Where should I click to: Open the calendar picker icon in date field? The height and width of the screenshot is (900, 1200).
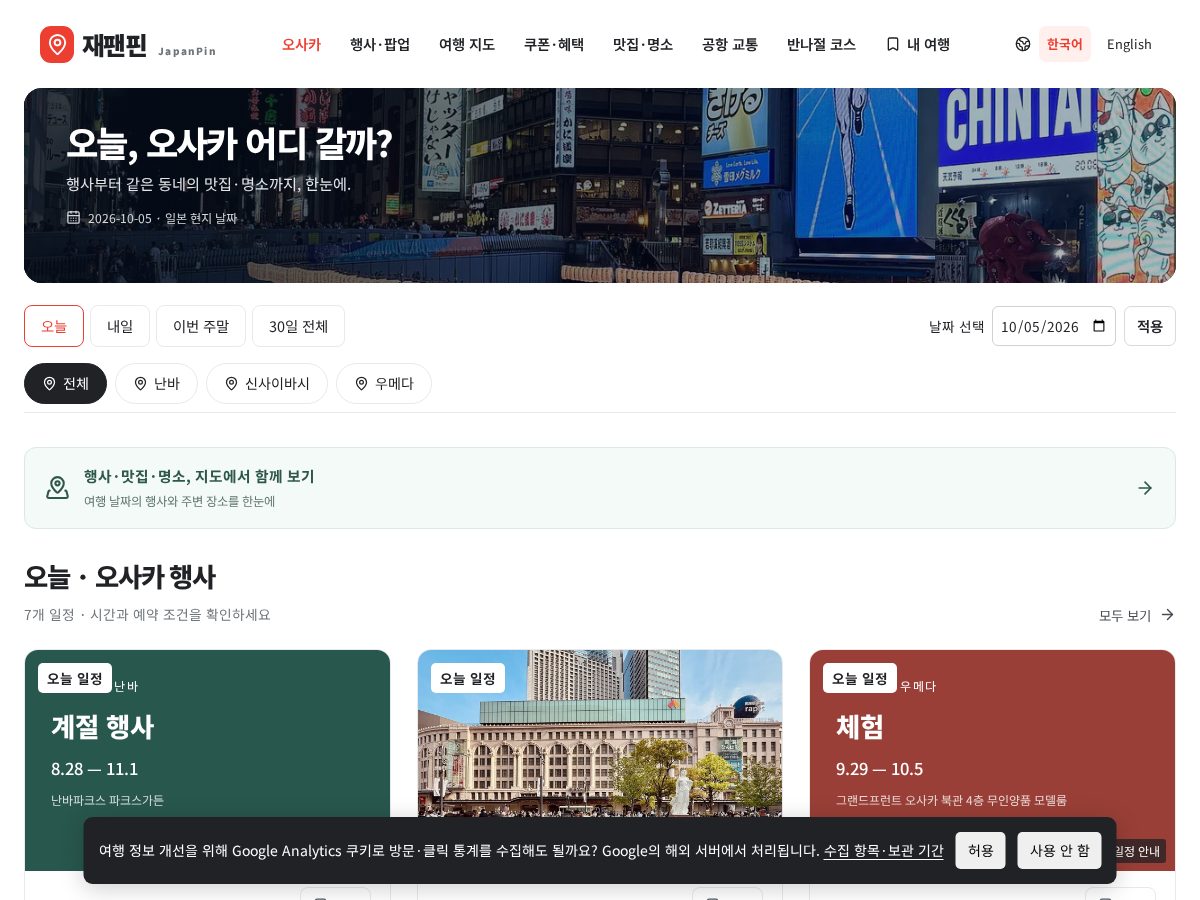1099,326
